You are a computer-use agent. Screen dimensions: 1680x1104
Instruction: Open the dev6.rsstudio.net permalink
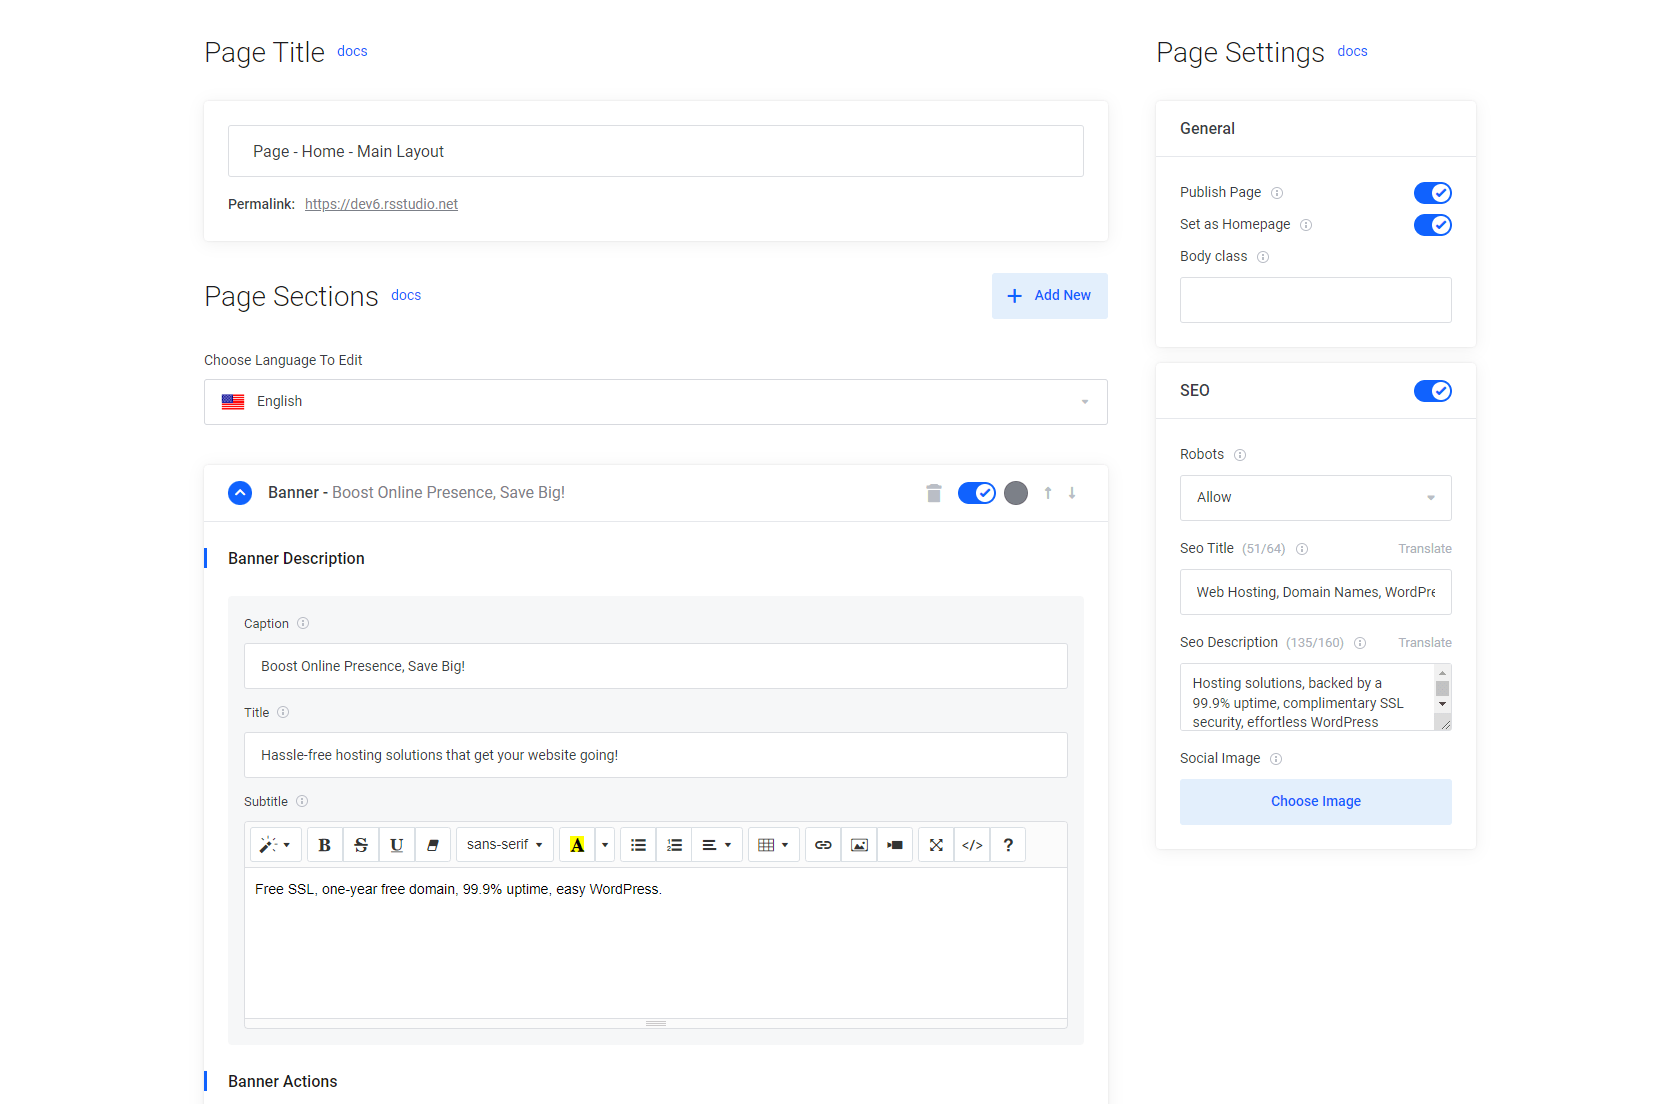pos(381,204)
